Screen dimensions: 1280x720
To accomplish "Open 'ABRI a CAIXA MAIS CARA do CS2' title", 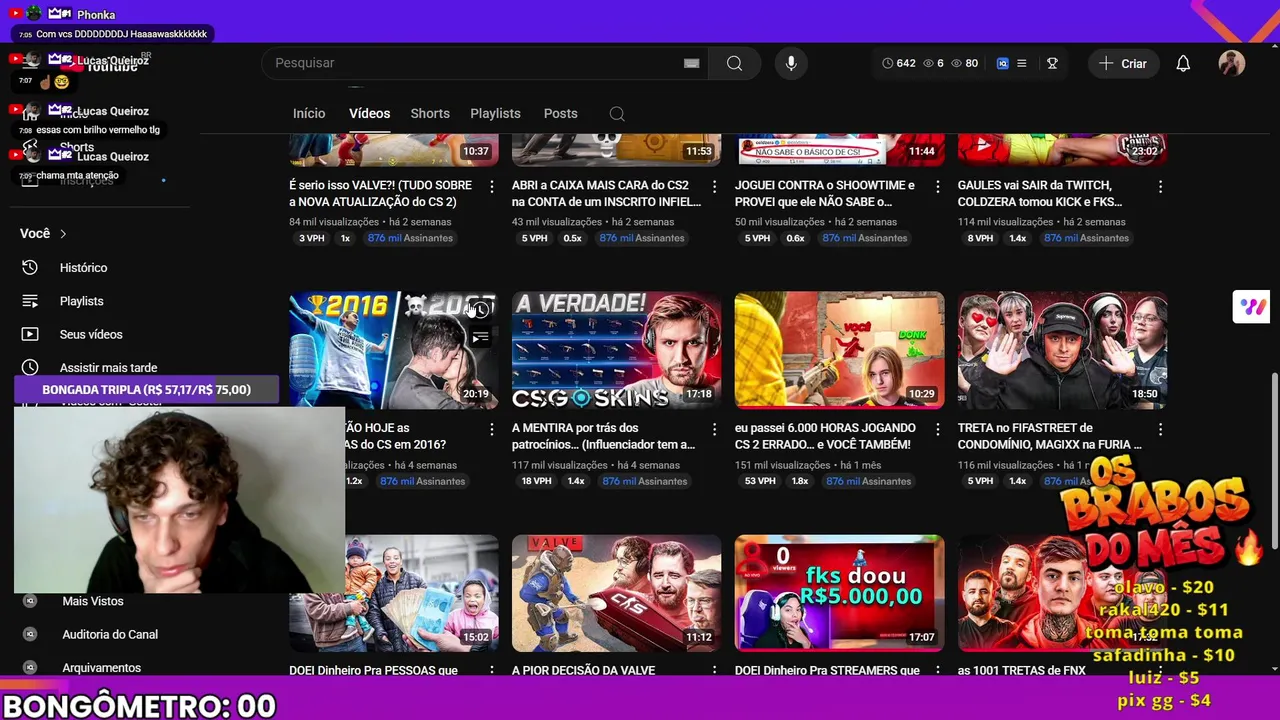I will (606, 194).
